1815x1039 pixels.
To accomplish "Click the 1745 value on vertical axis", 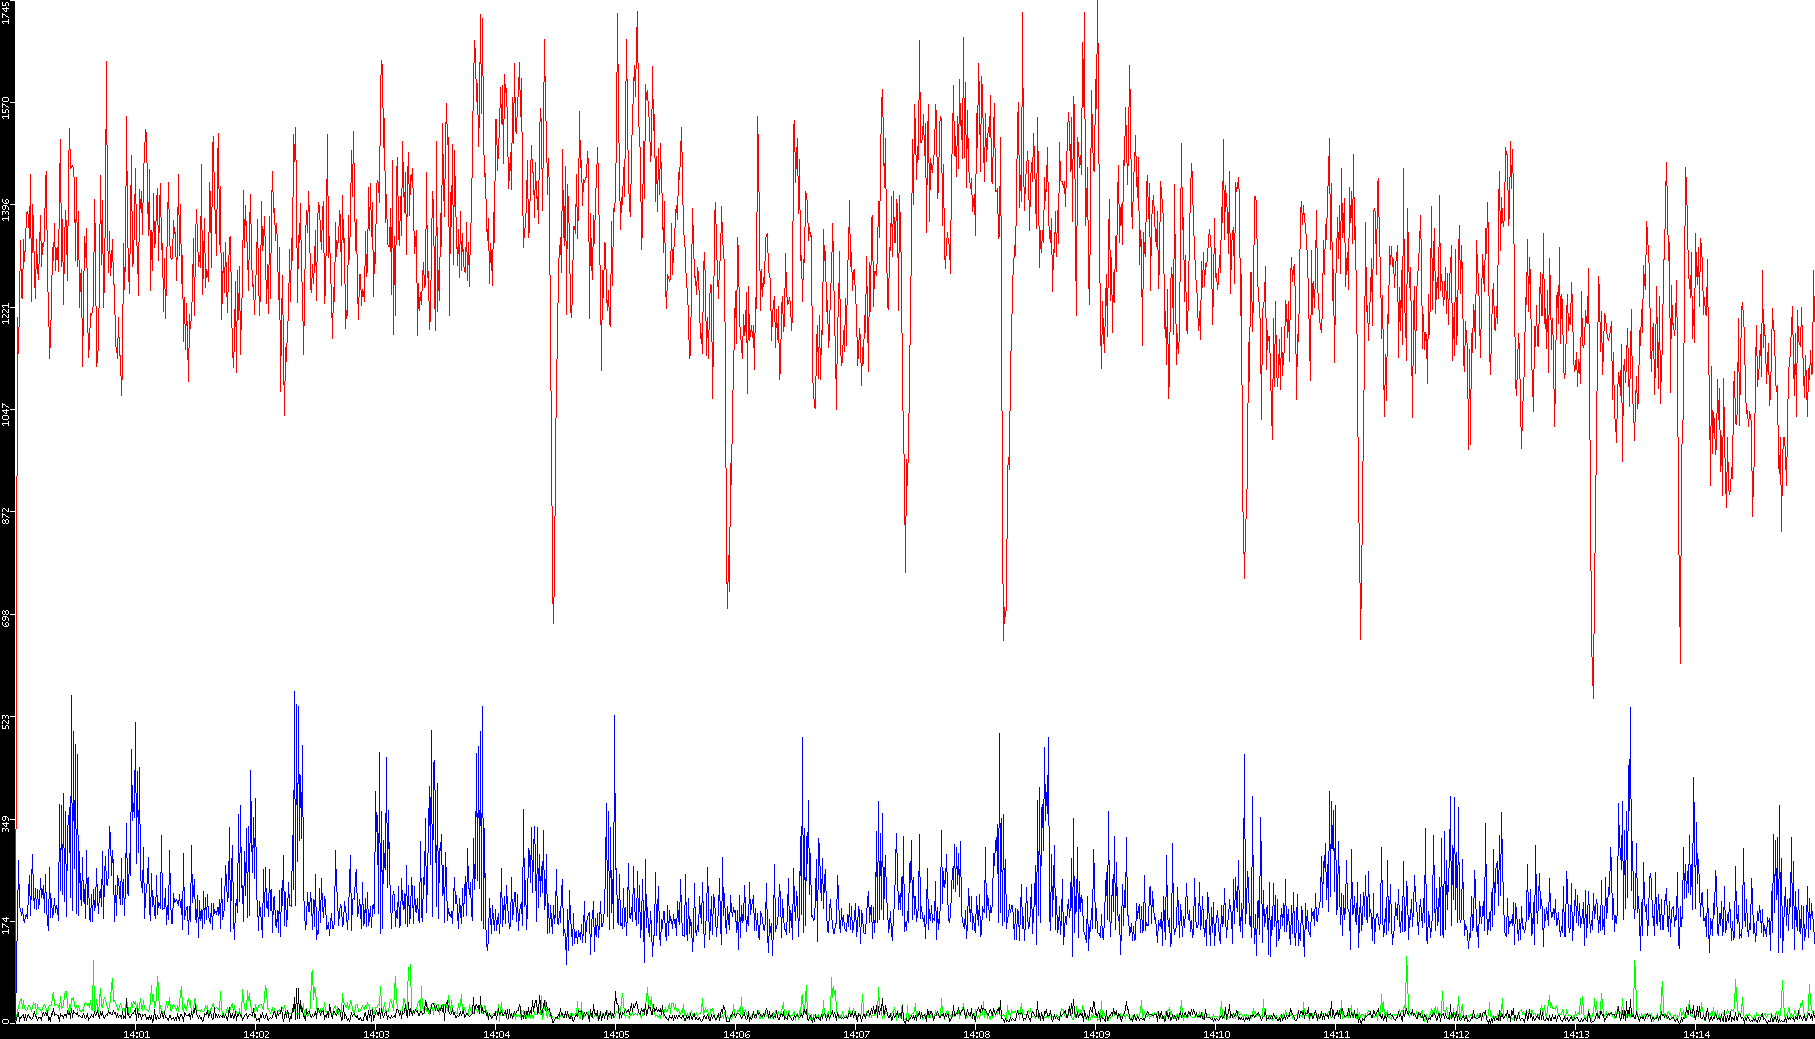I will 6,13.
